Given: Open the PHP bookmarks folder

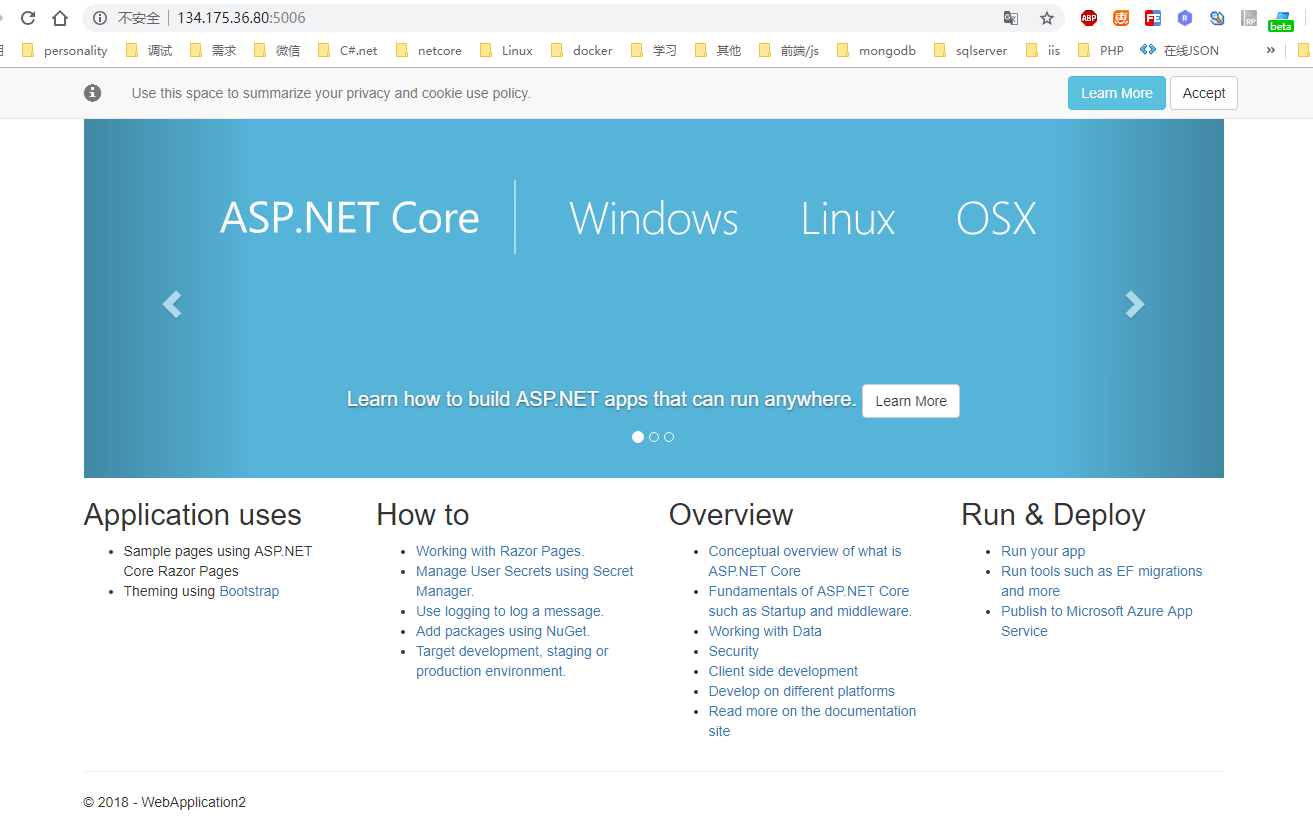Looking at the screenshot, I should point(1101,50).
